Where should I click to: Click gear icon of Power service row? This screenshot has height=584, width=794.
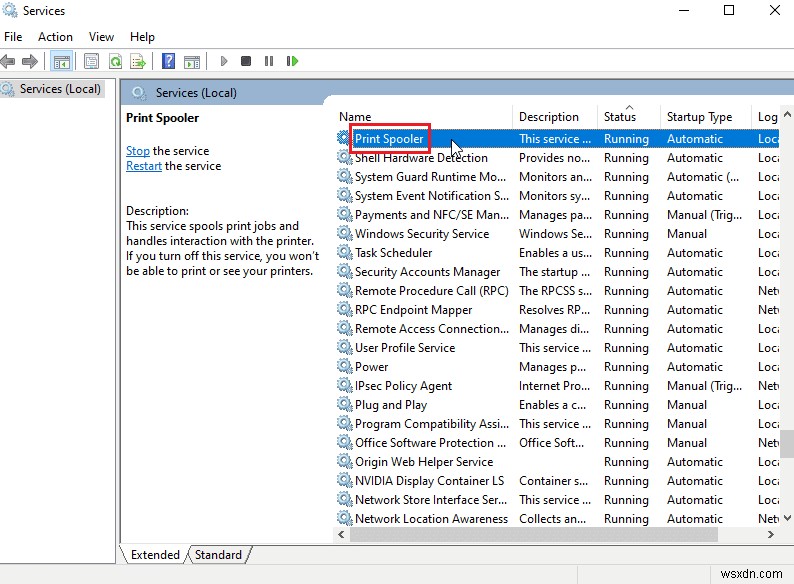pos(344,366)
